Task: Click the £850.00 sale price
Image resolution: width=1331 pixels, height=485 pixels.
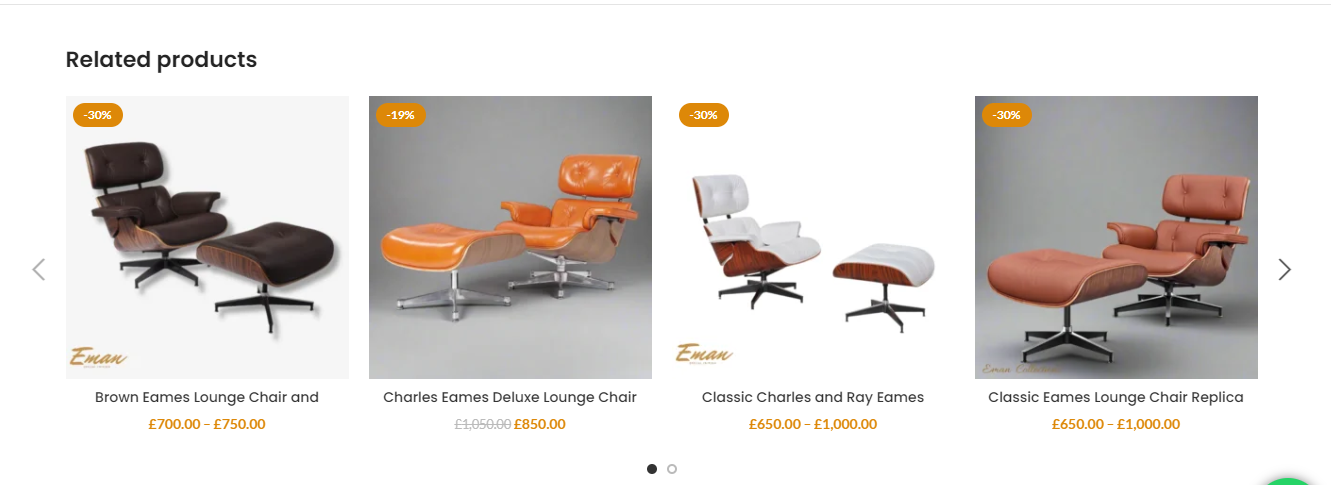Action: [x=540, y=424]
